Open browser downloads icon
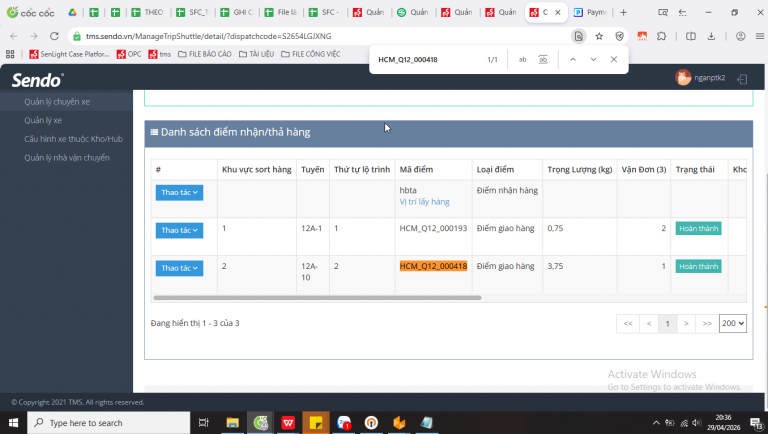The width and height of the screenshot is (768, 434). coord(711,36)
